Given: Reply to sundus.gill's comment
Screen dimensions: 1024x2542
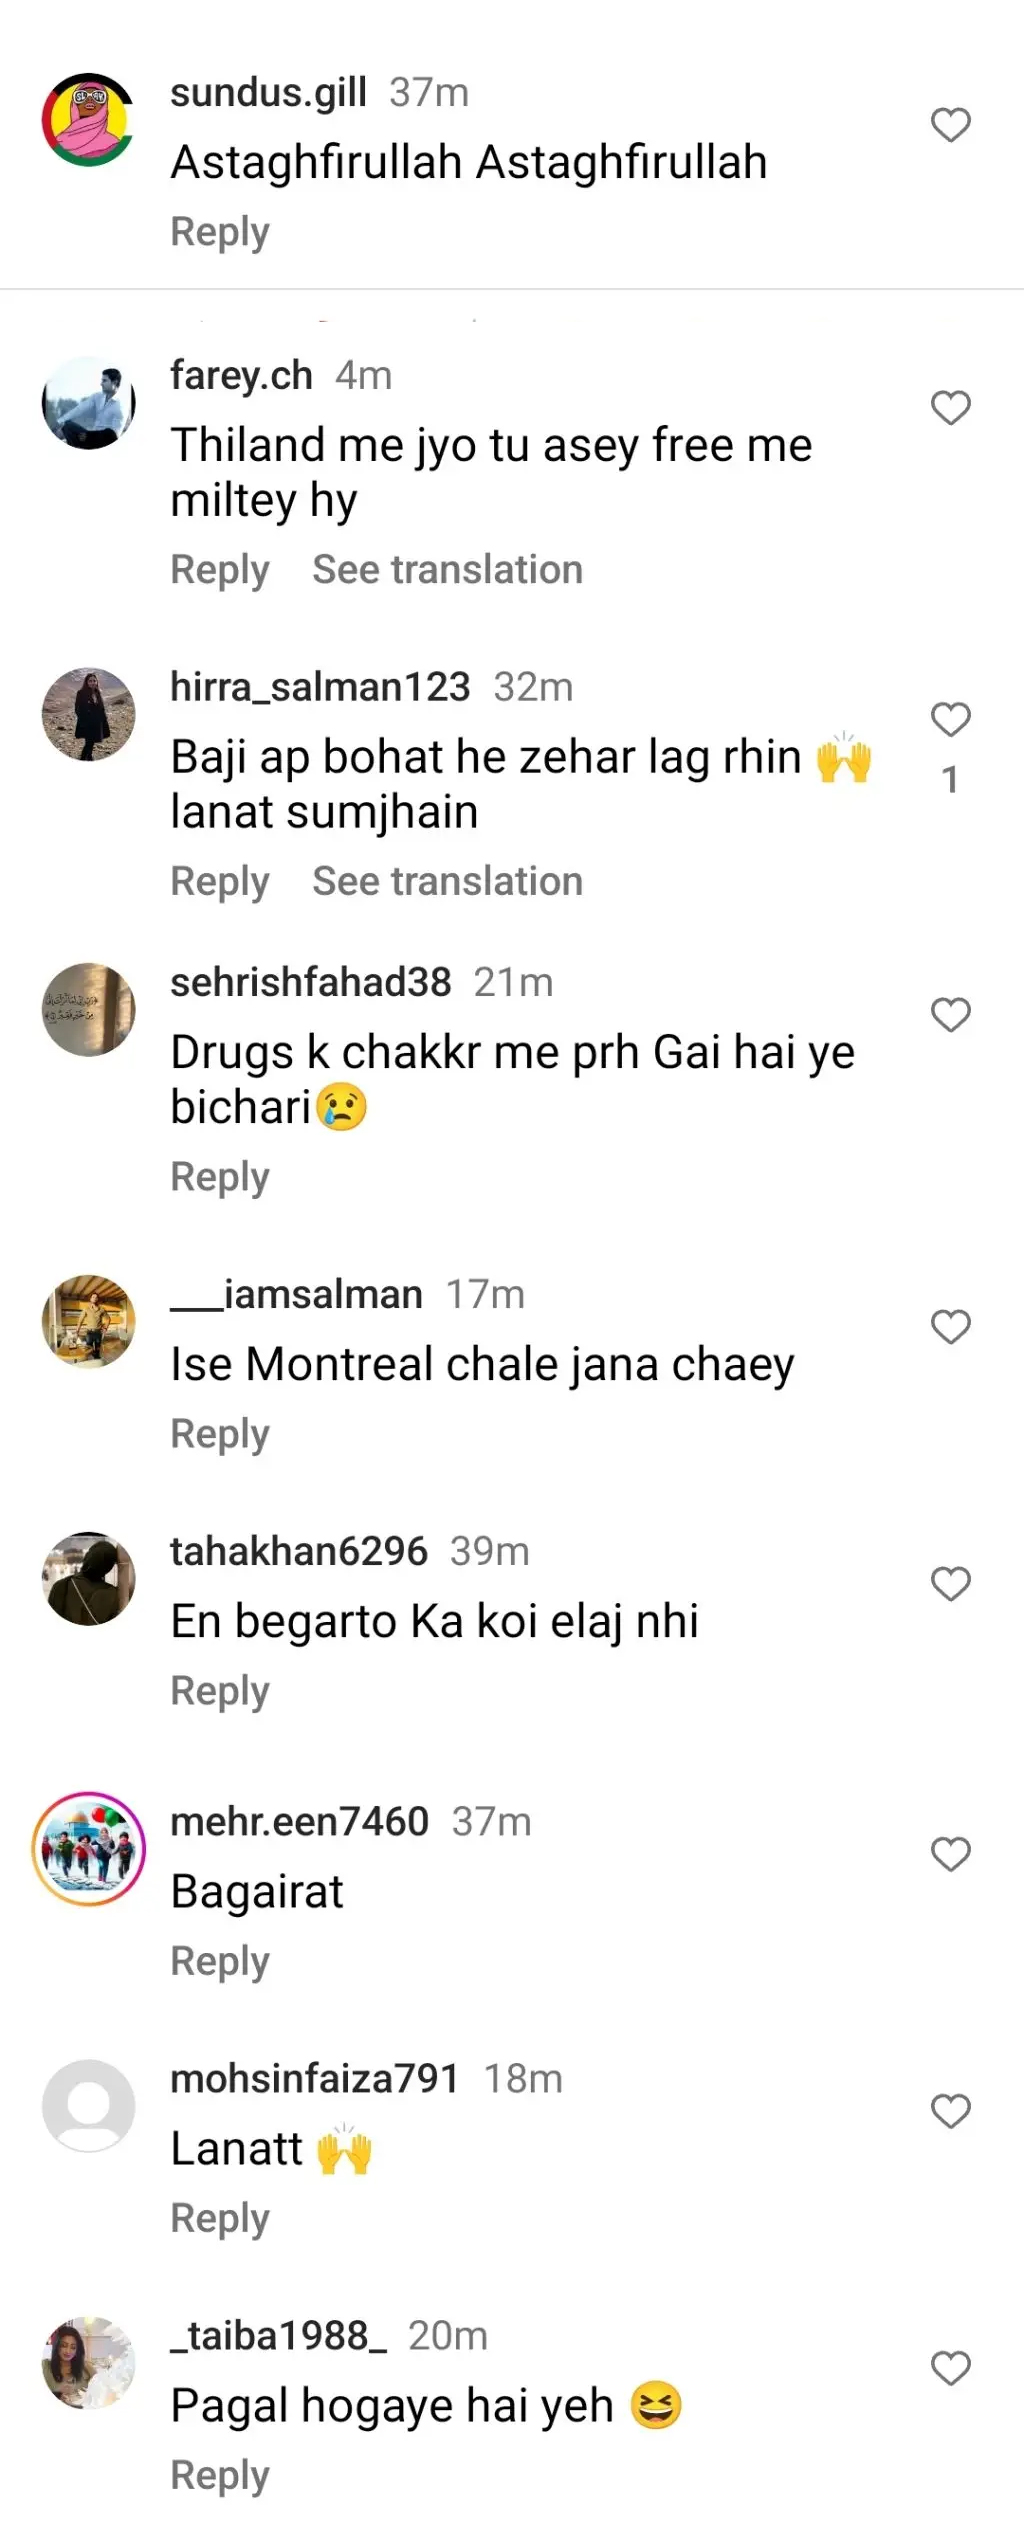Looking at the screenshot, I should click(220, 232).
